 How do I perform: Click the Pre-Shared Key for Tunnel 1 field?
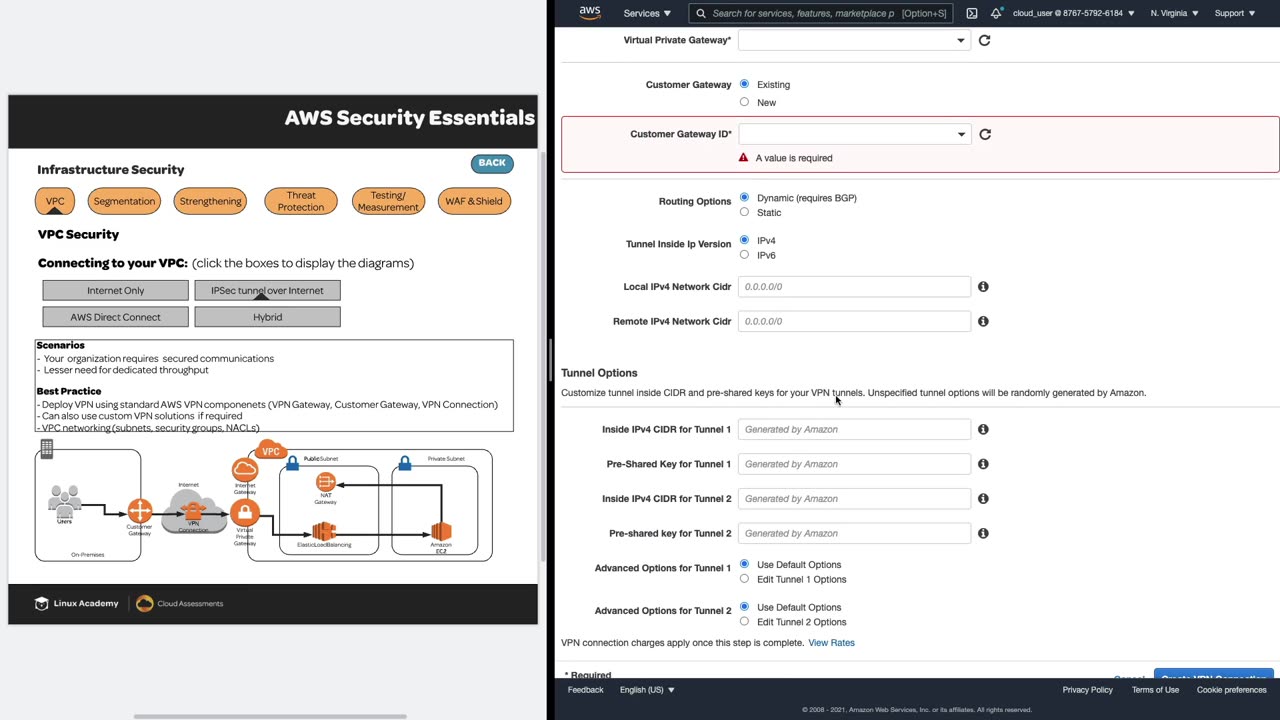854,464
